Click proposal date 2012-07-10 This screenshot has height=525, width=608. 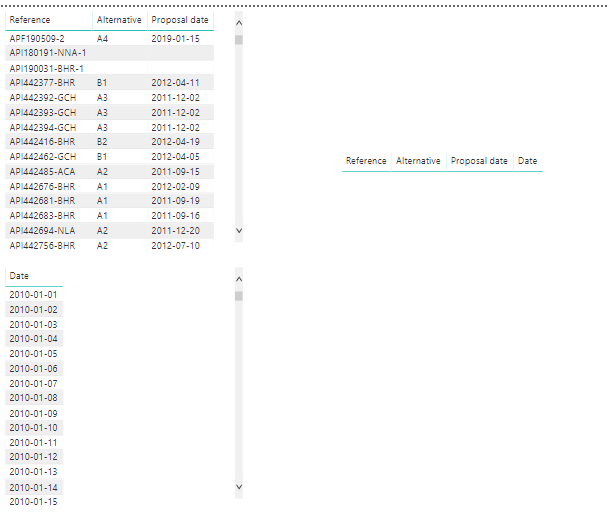pyautogui.click(x=175, y=245)
